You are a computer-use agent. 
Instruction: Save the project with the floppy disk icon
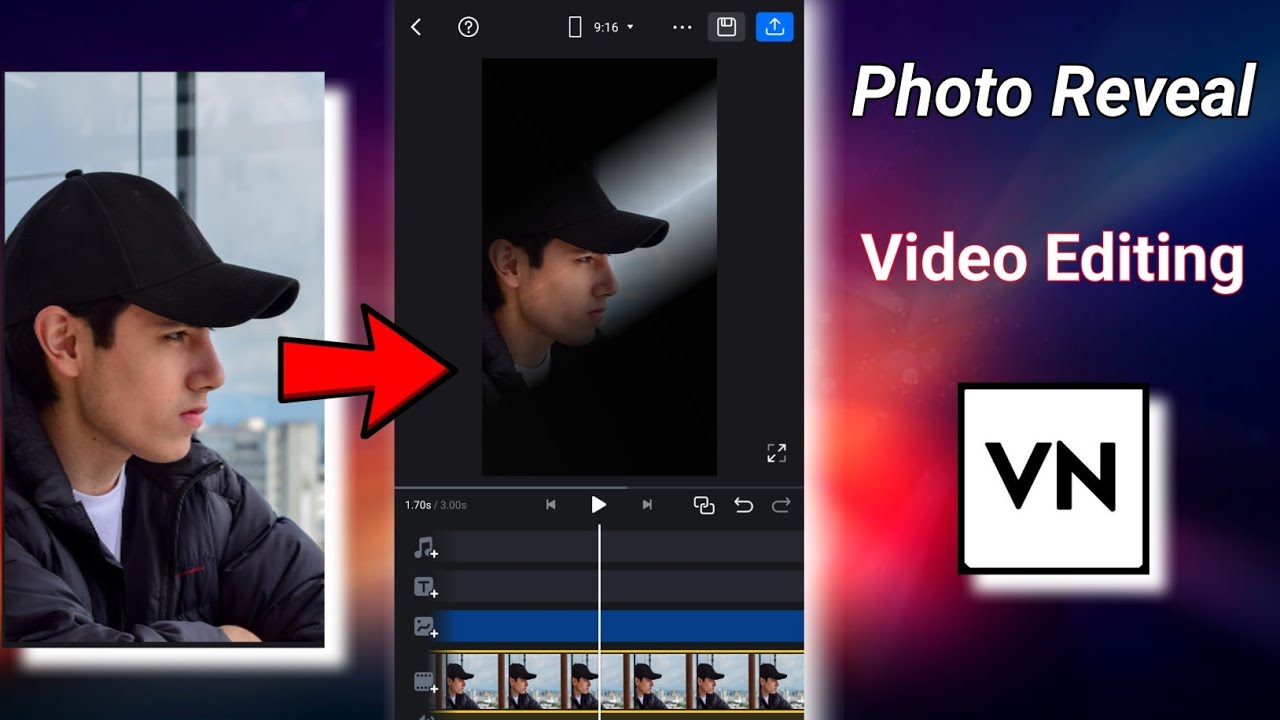click(727, 27)
